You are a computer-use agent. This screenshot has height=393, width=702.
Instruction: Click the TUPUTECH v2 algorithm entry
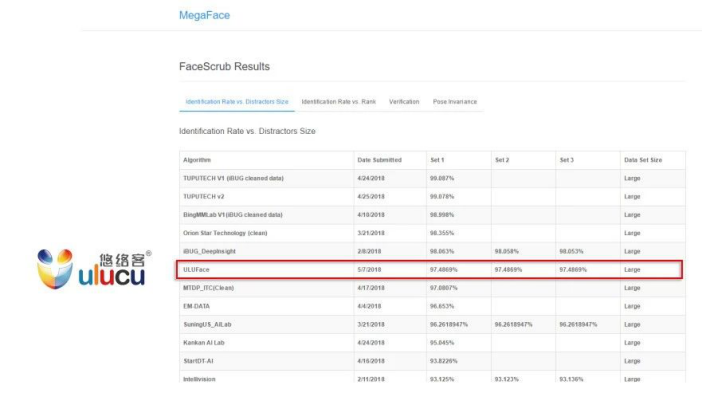pyautogui.click(x=203, y=196)
